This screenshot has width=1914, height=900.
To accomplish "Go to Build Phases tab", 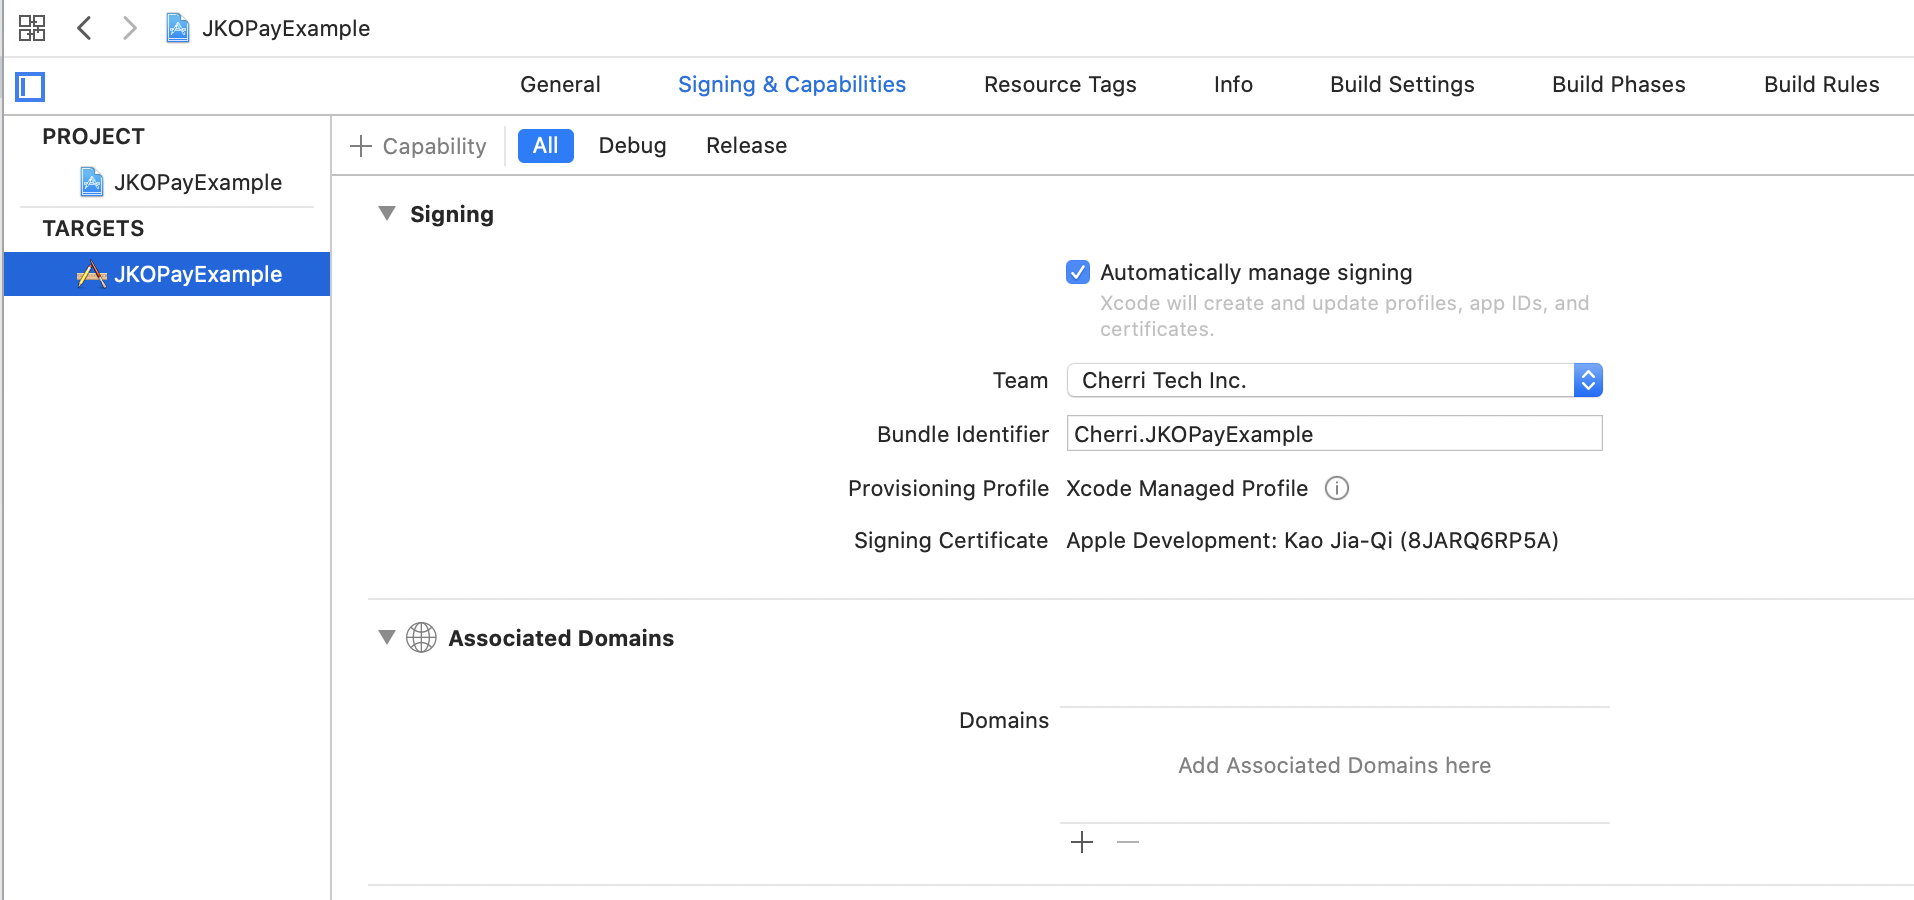I will (1619, 85).
